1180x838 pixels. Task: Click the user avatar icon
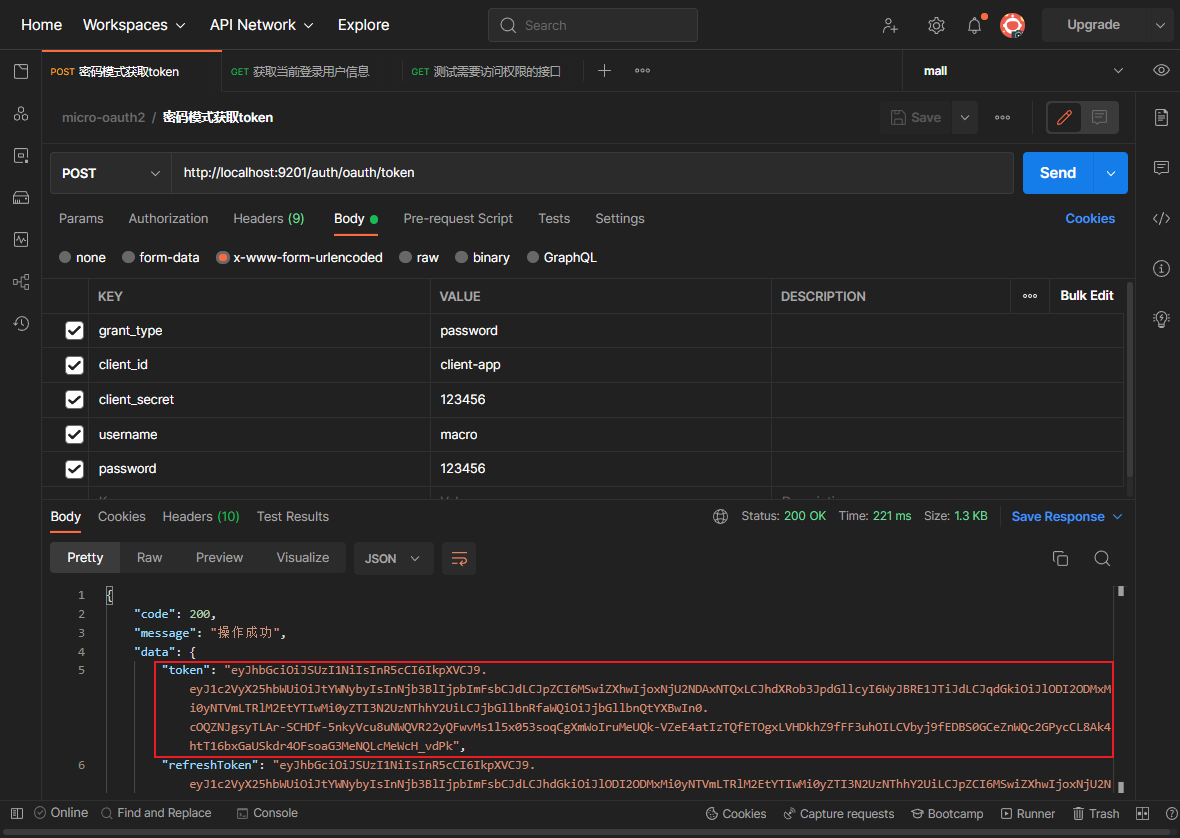pyautogui.click(x=1012, y=26)
